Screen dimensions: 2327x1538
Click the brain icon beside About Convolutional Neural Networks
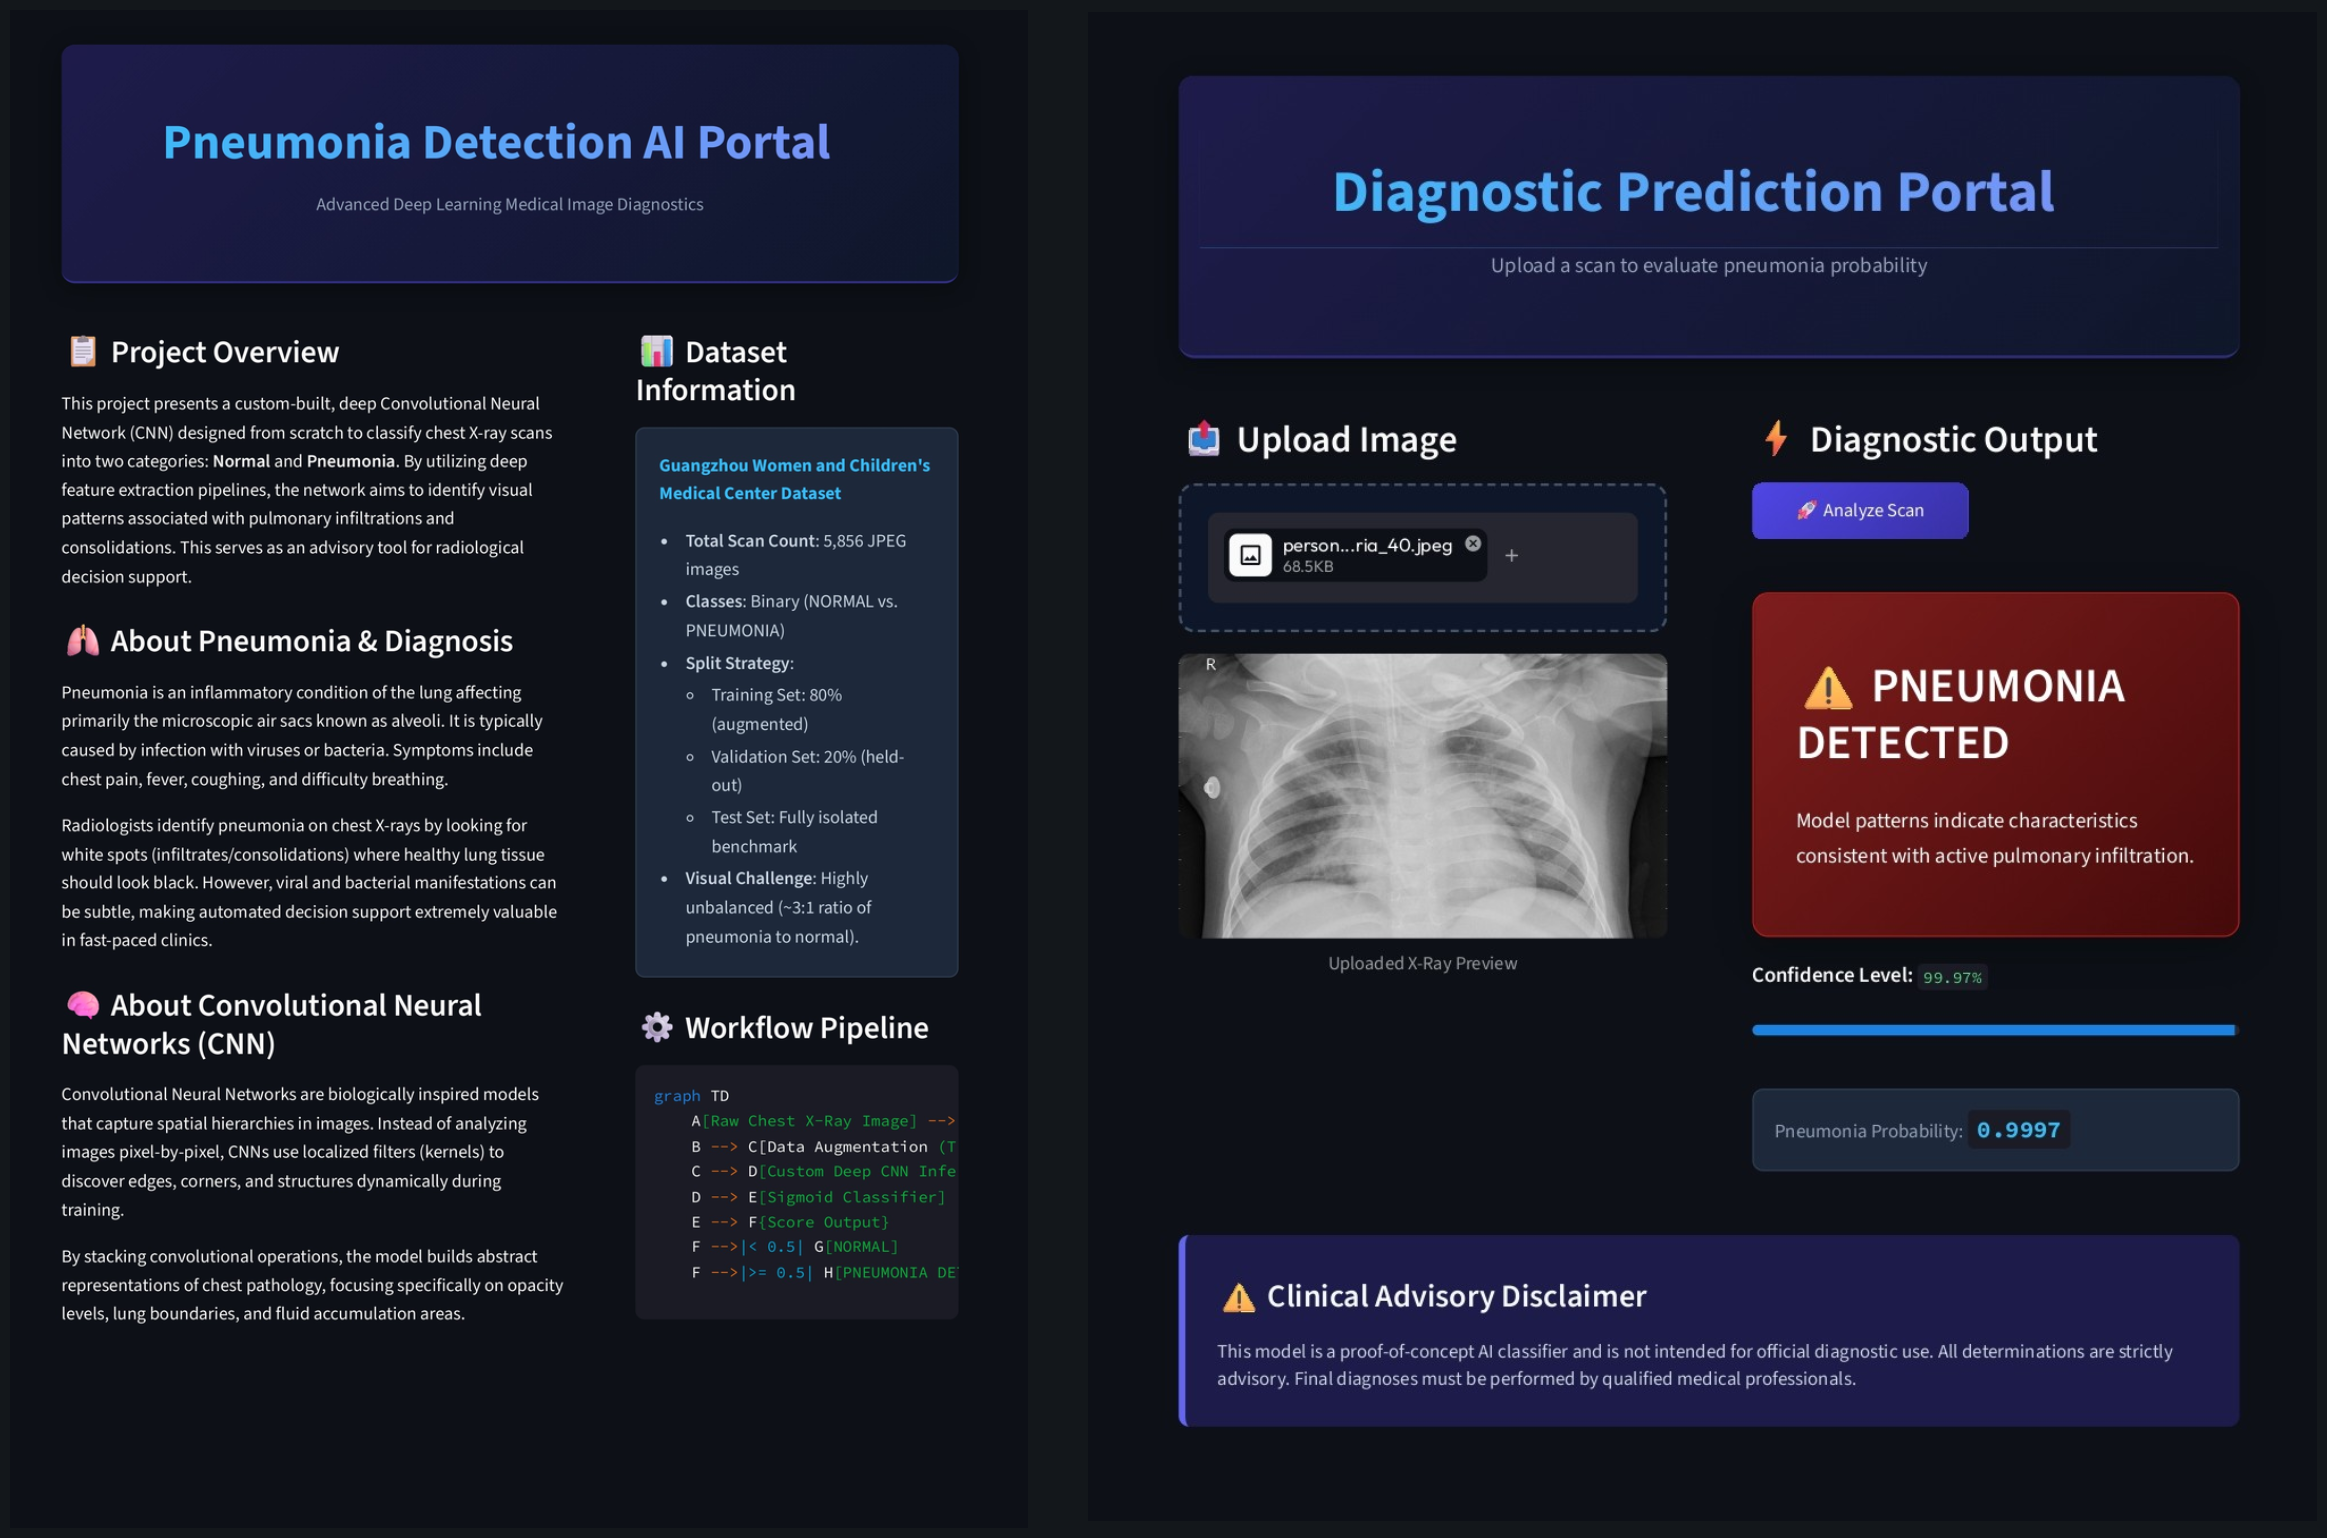pyautogui.click(x=83, y=1004)
